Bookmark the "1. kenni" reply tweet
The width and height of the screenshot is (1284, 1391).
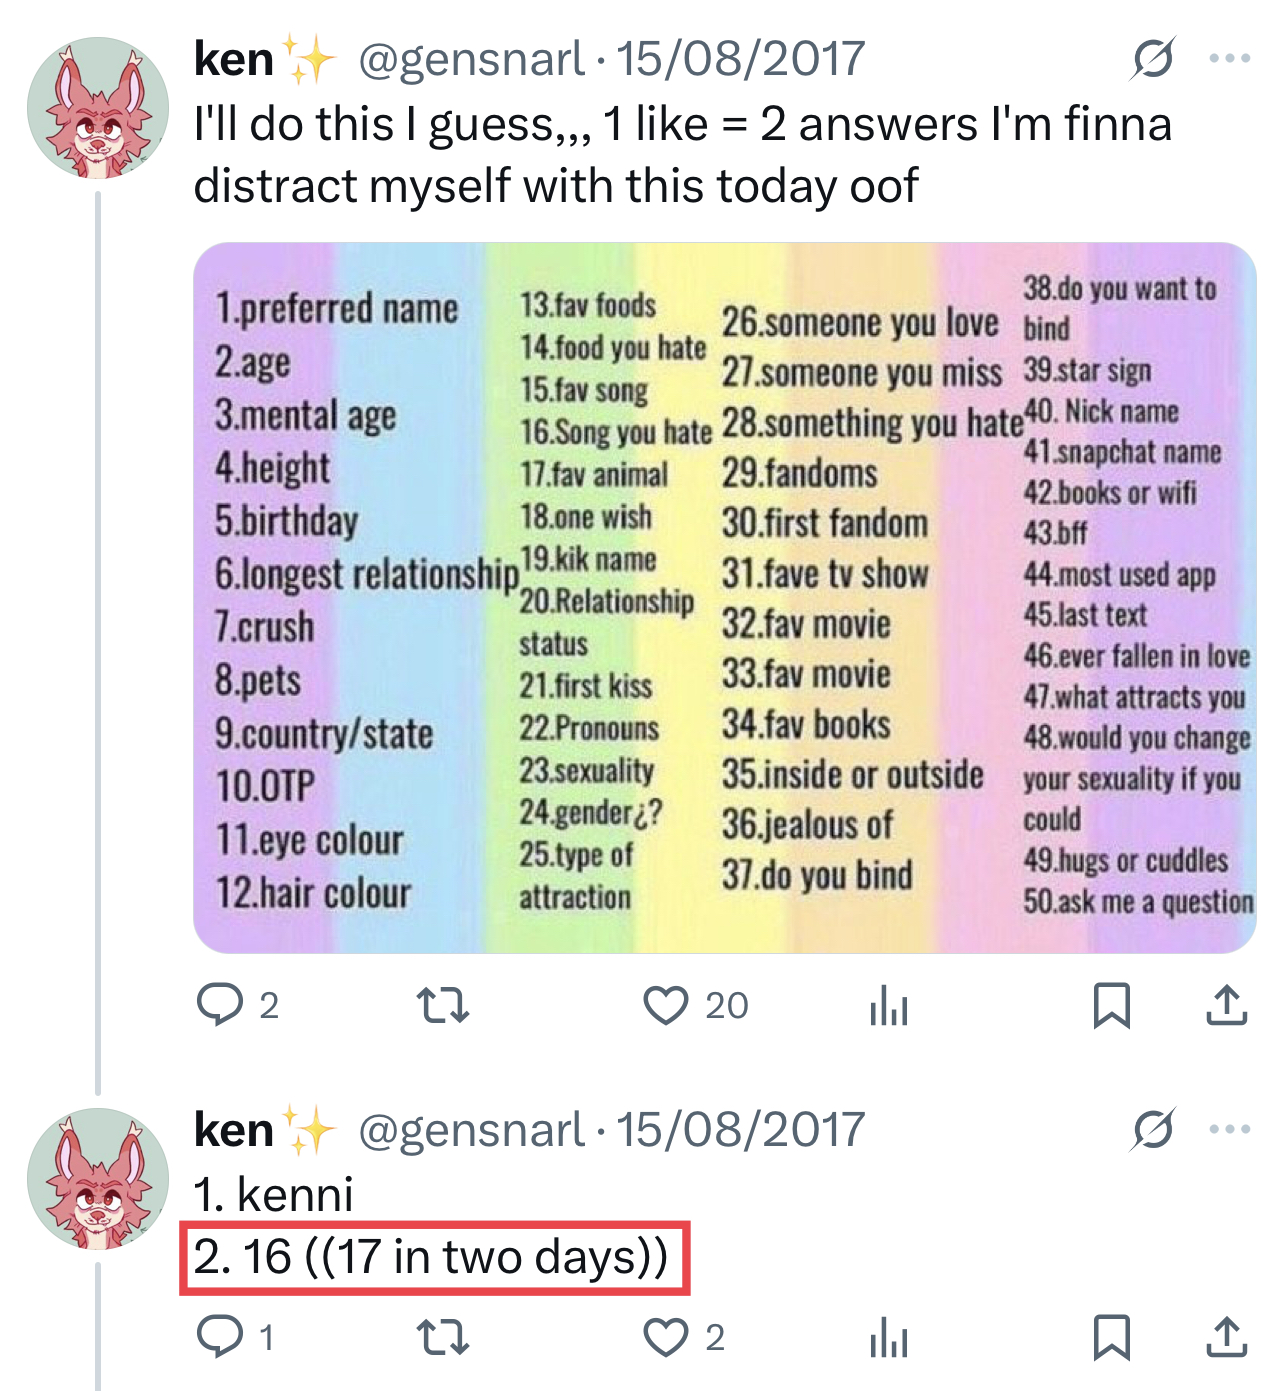coord(1111,1337)
